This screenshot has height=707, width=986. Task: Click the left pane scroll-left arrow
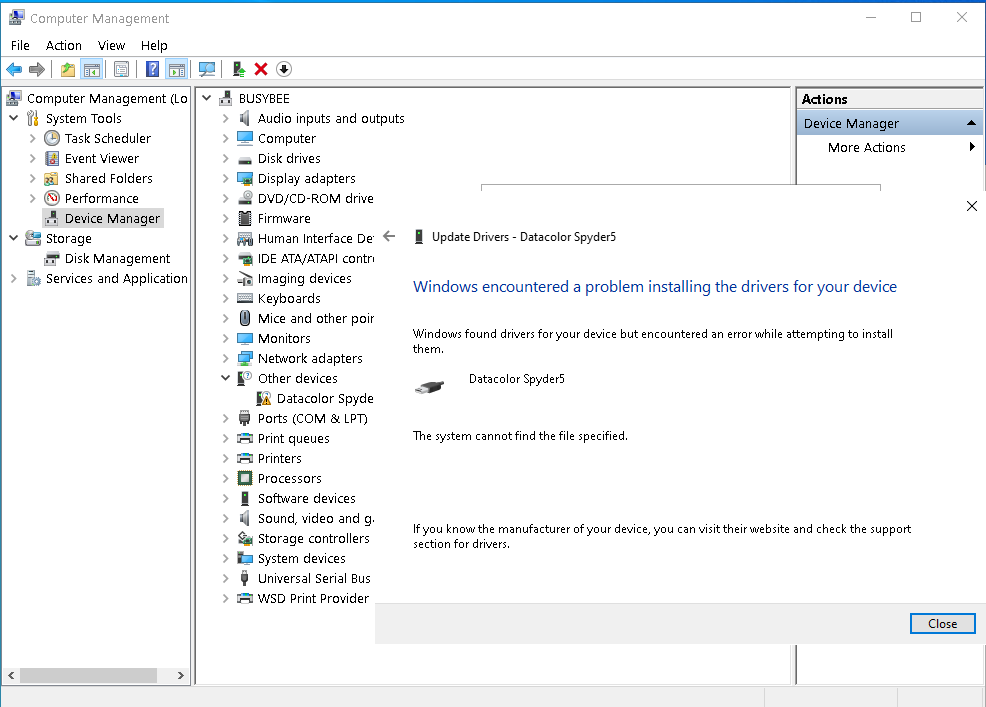tap(11, 675)
